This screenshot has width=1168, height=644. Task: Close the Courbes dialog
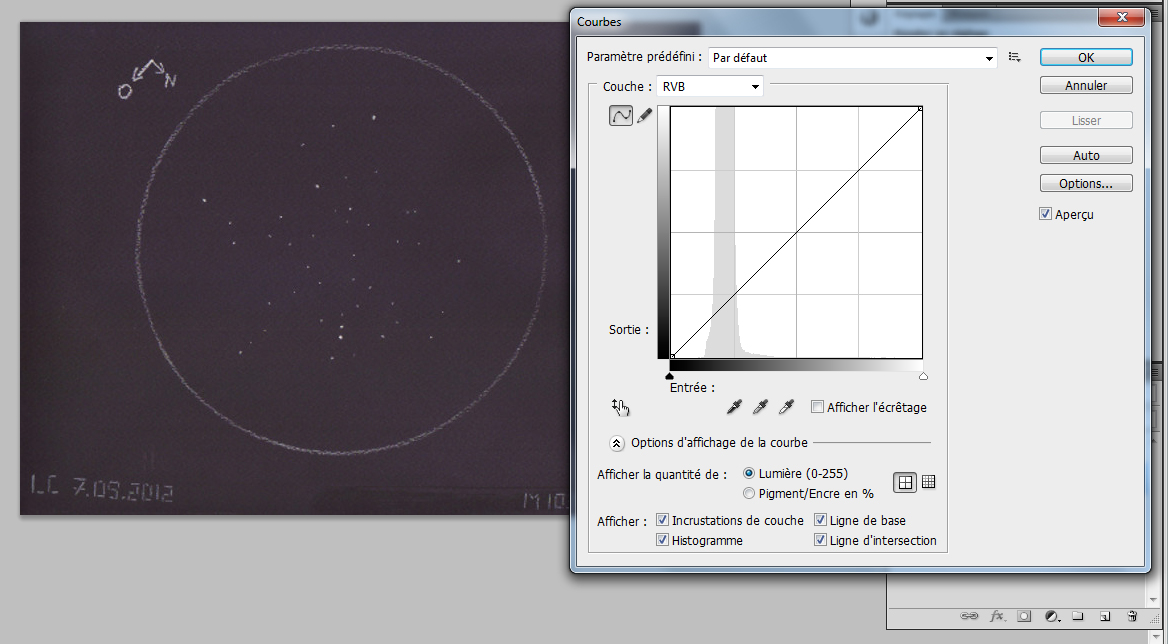(1121, 17)
